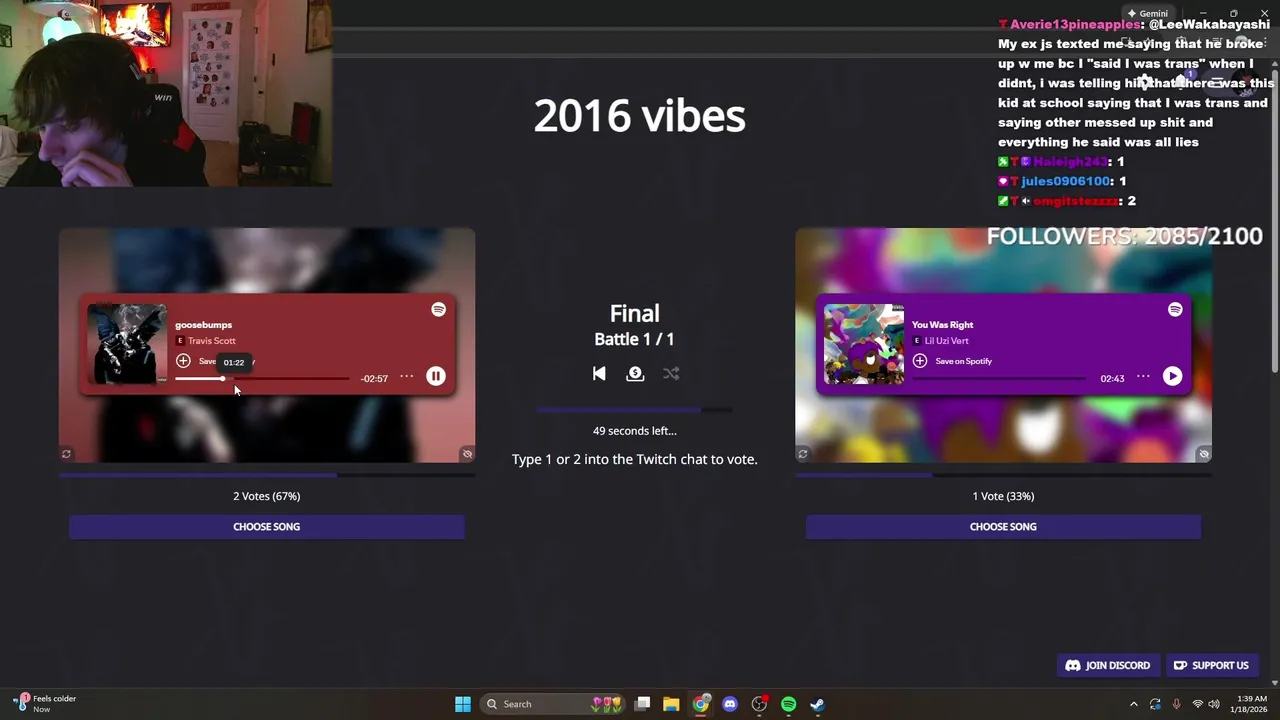The image size is (1280, 720).
Task: Click the SUPPORT US button
Action: [x=1211, y=665]
